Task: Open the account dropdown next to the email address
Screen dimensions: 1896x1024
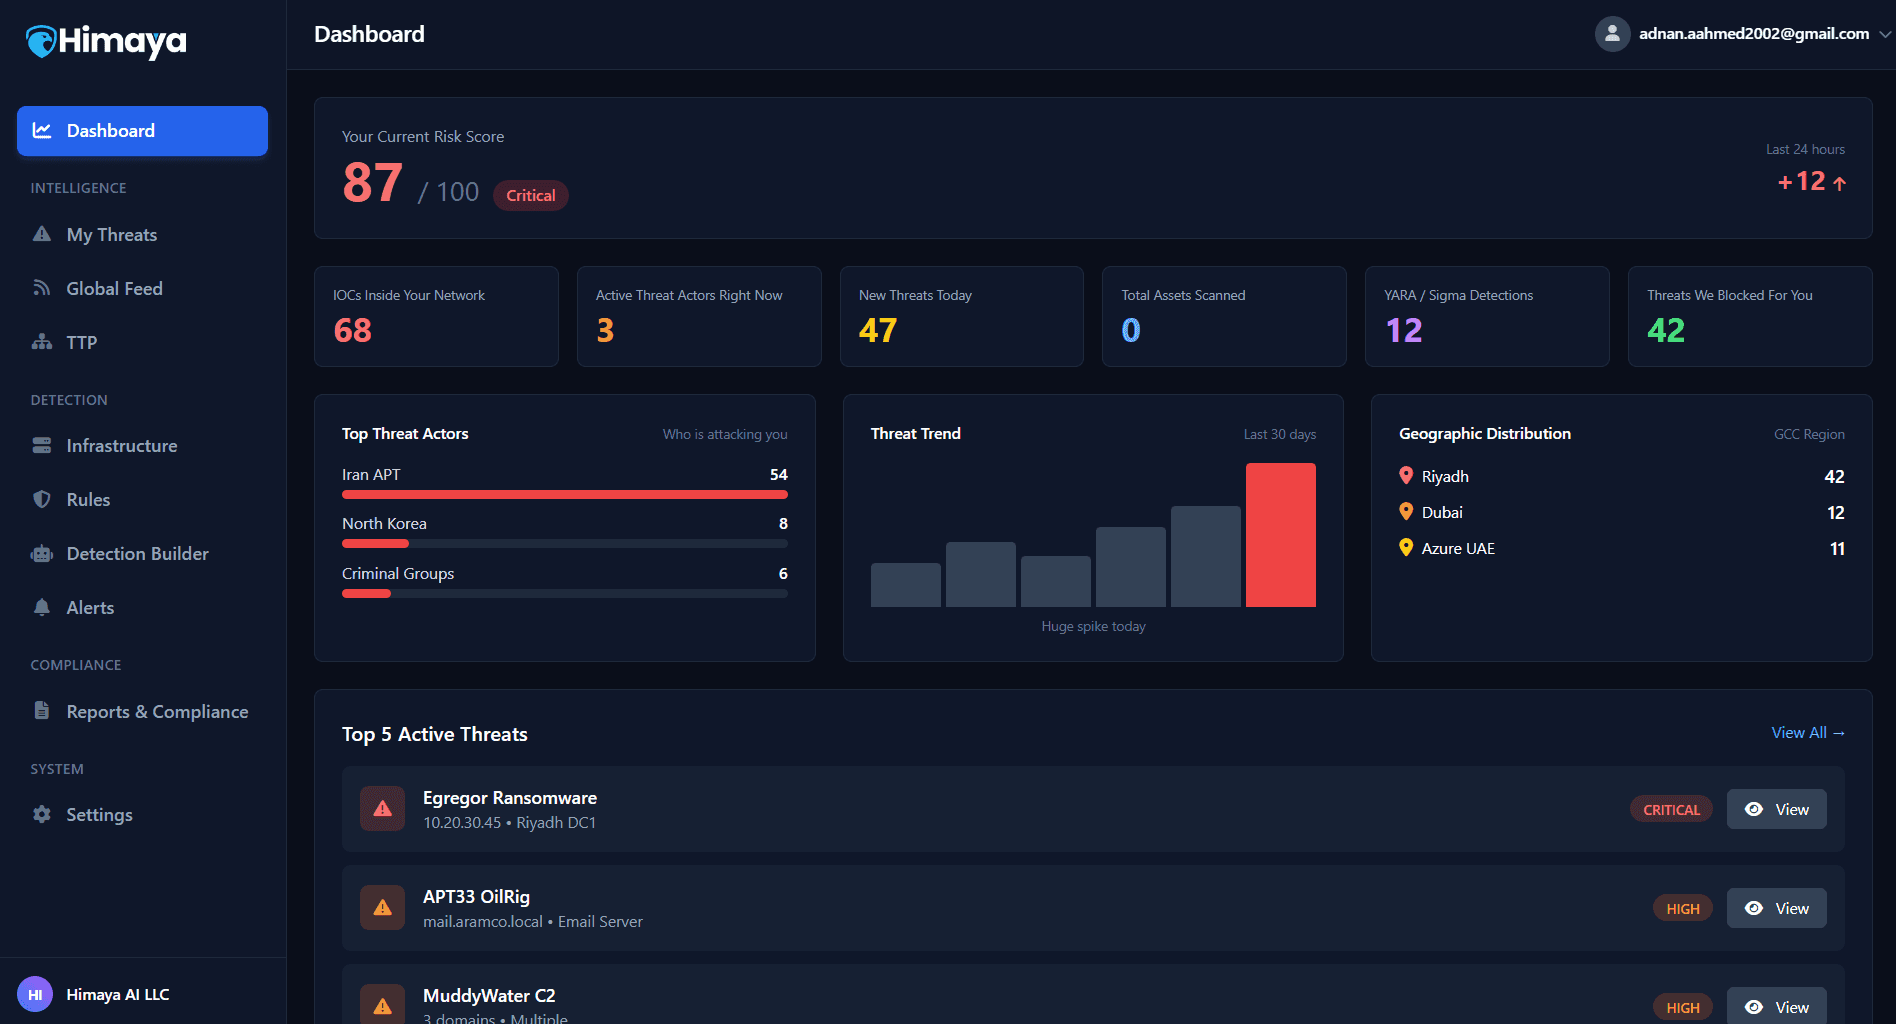Action: pos(1884,34)
